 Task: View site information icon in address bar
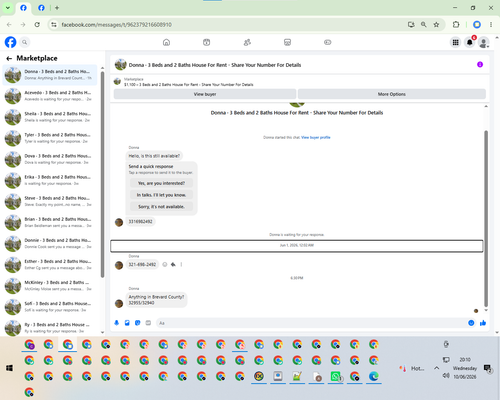(54, 24)
